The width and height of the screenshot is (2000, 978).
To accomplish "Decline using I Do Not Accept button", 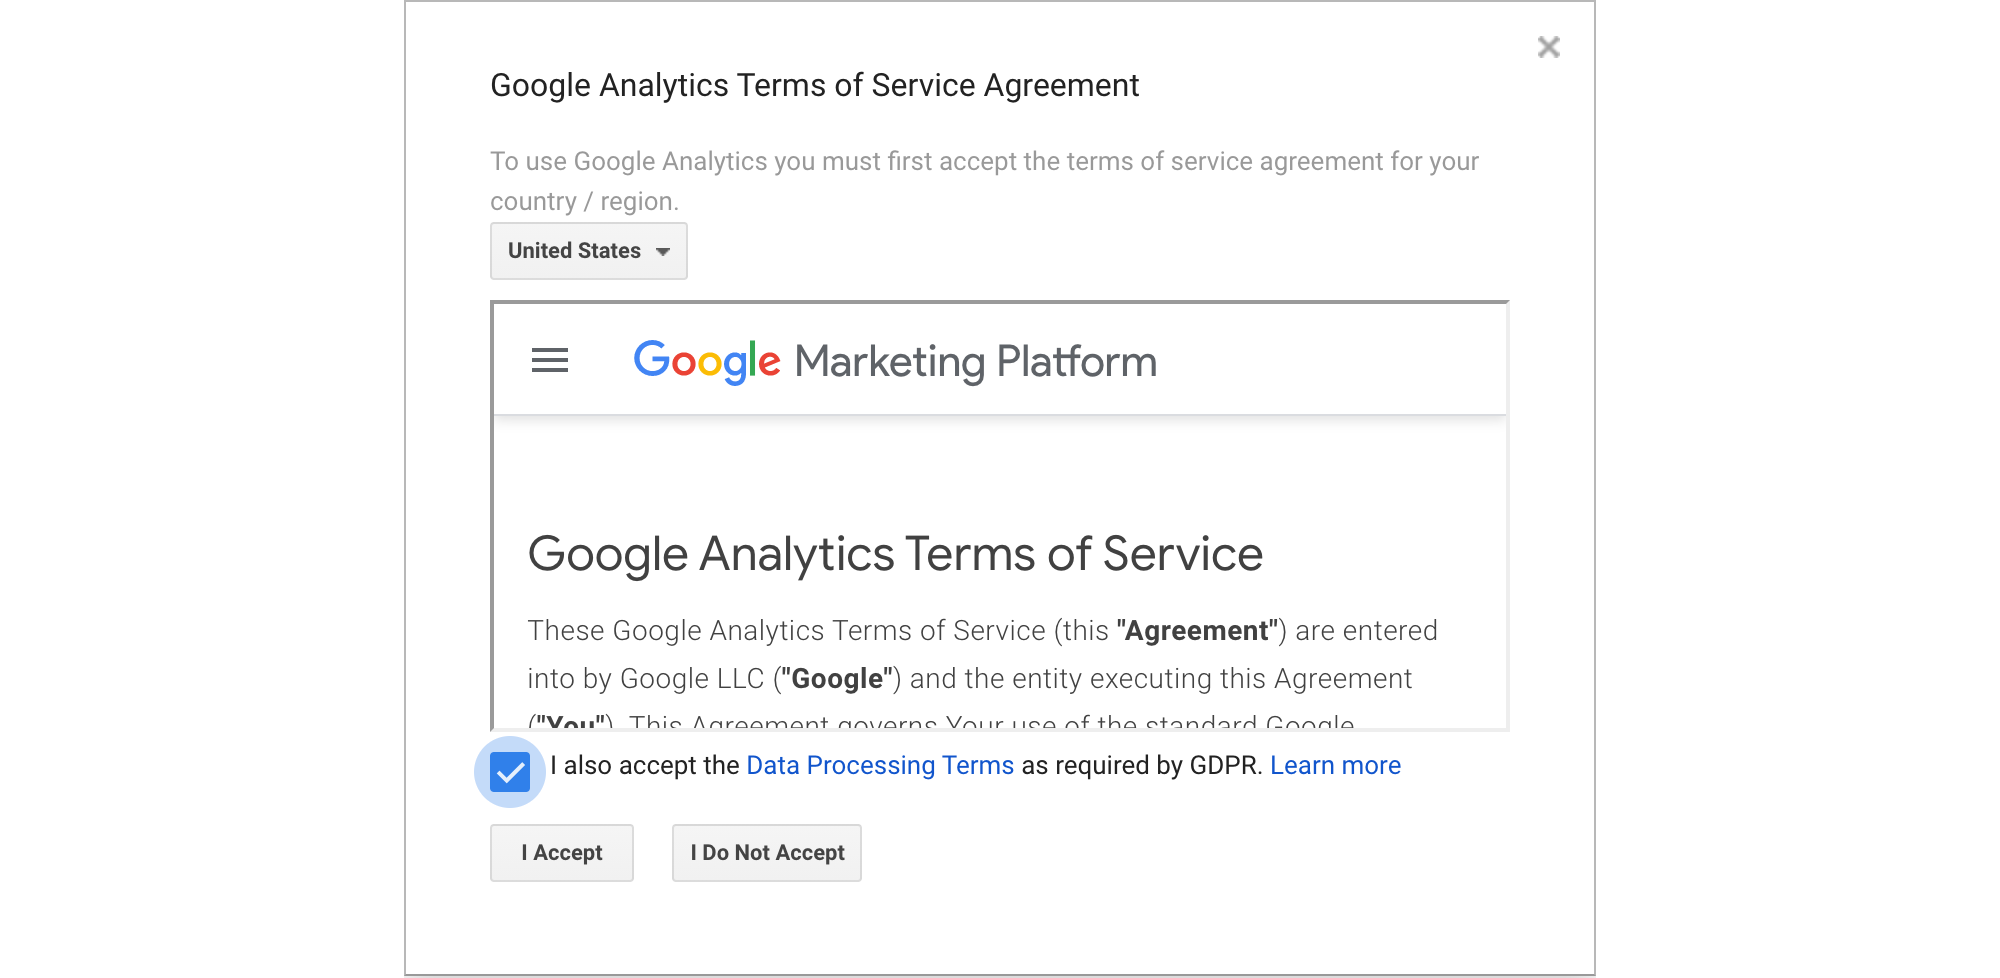I will (x=766, y=853).
